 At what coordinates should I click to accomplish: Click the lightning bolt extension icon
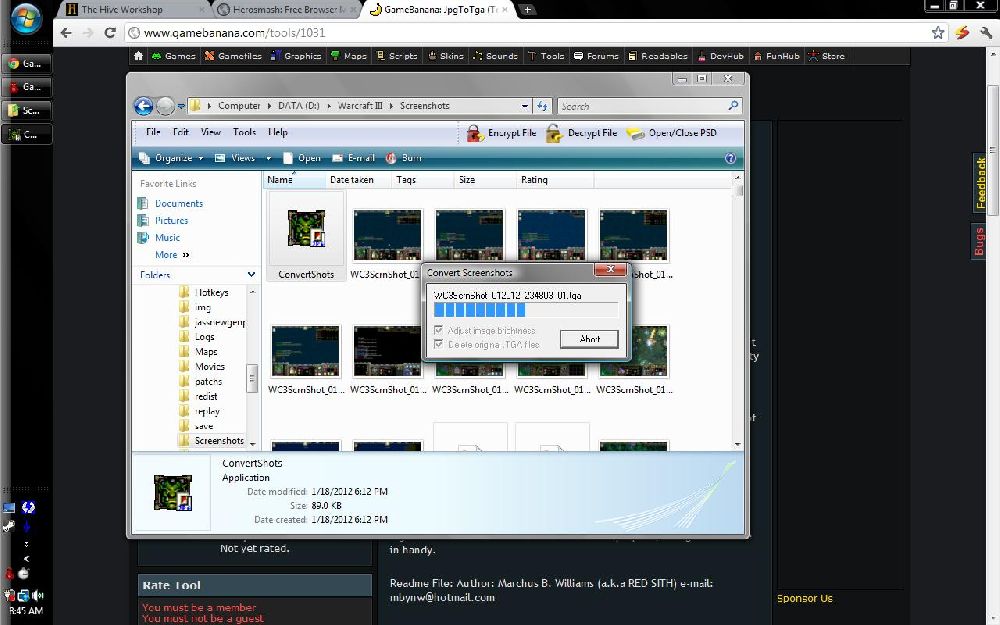(x=962, y=33)
